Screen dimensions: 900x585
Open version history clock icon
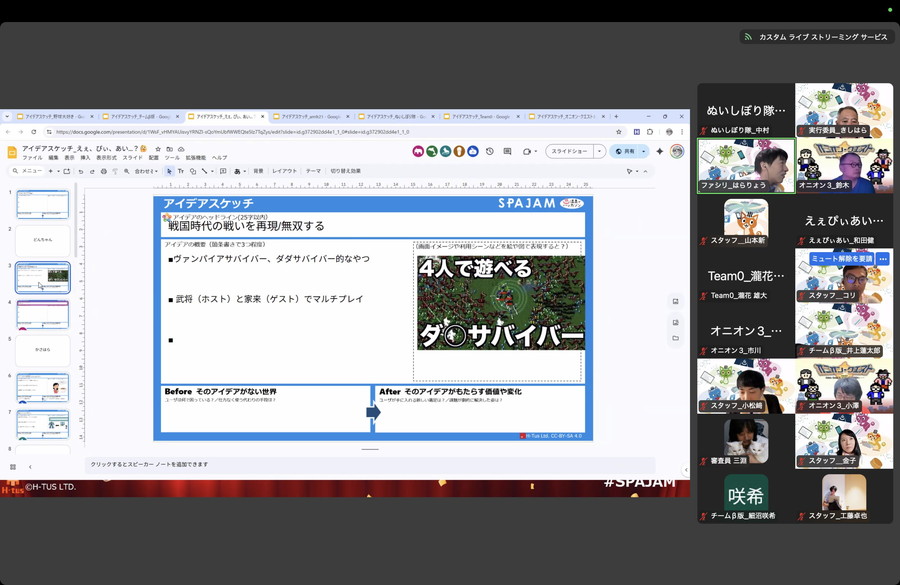489,151
